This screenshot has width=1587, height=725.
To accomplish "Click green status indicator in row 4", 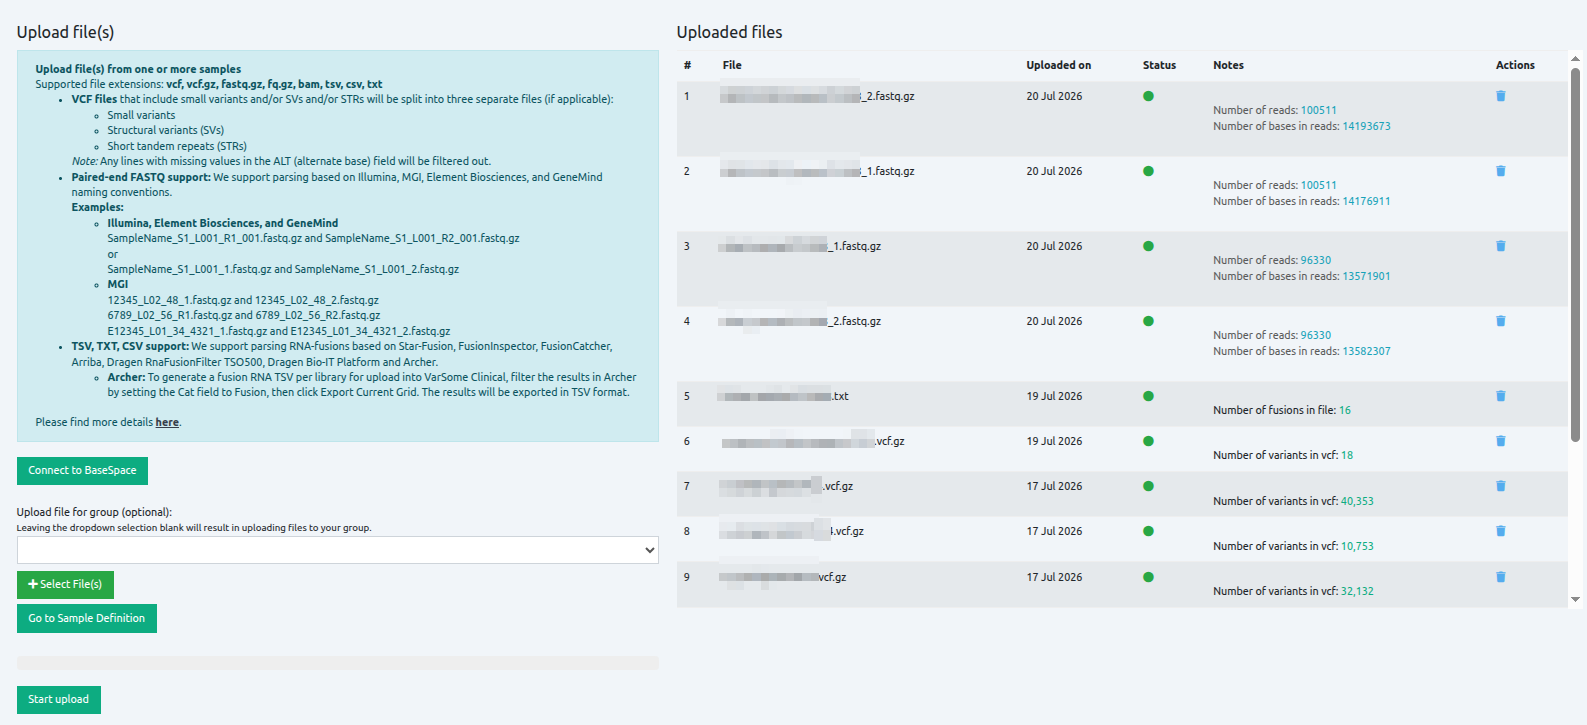I will (1148, 321).
